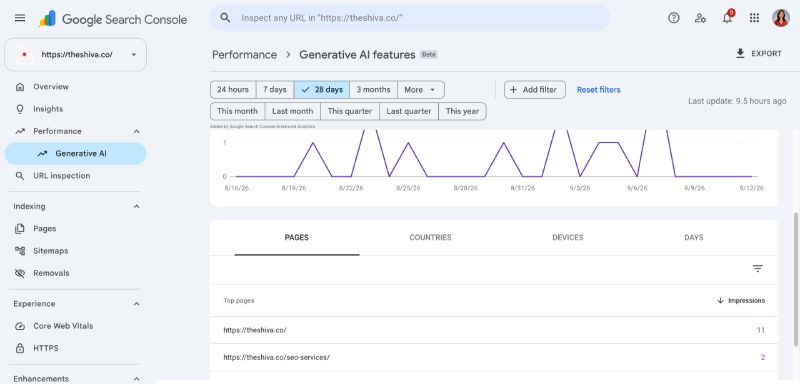
Task: Select the 7 days date range
Action: (x=275, y=90)
